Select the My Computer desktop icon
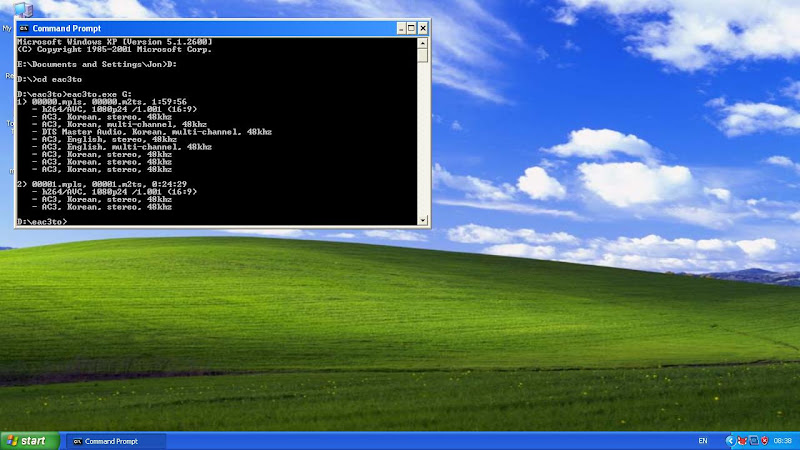The width and height of the screenshot is (800, 450). pyautogui.click(x=22, y=9)
